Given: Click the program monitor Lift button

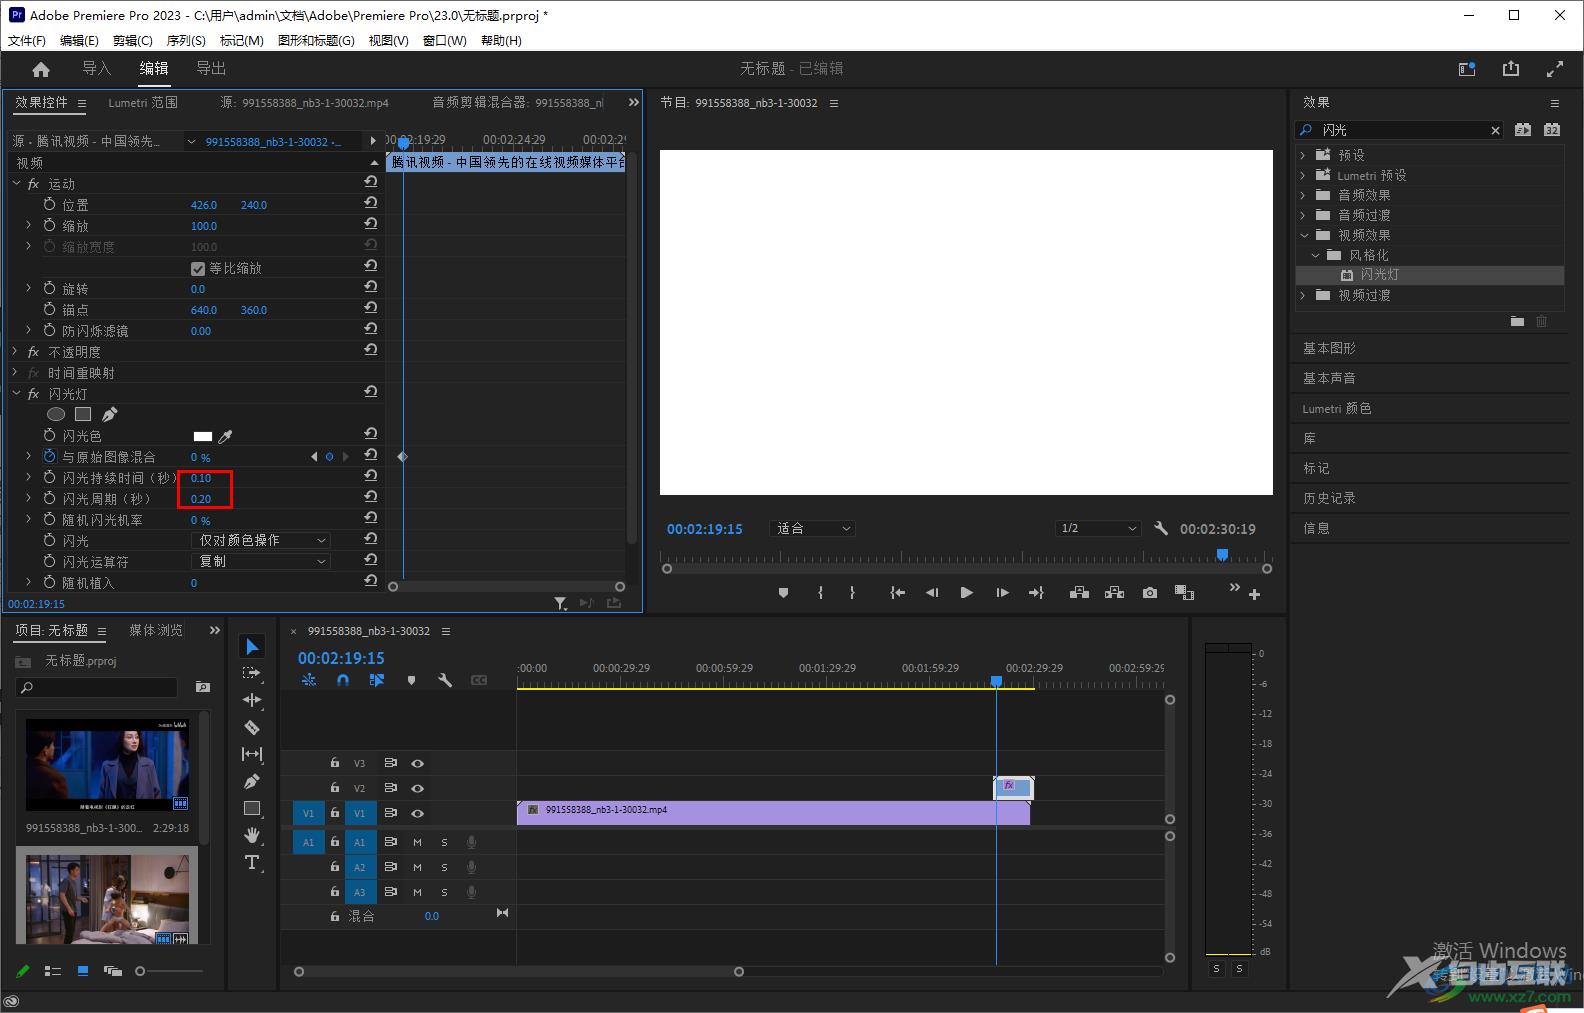Looking at the screenshot, I should (x=1079, y=593).
